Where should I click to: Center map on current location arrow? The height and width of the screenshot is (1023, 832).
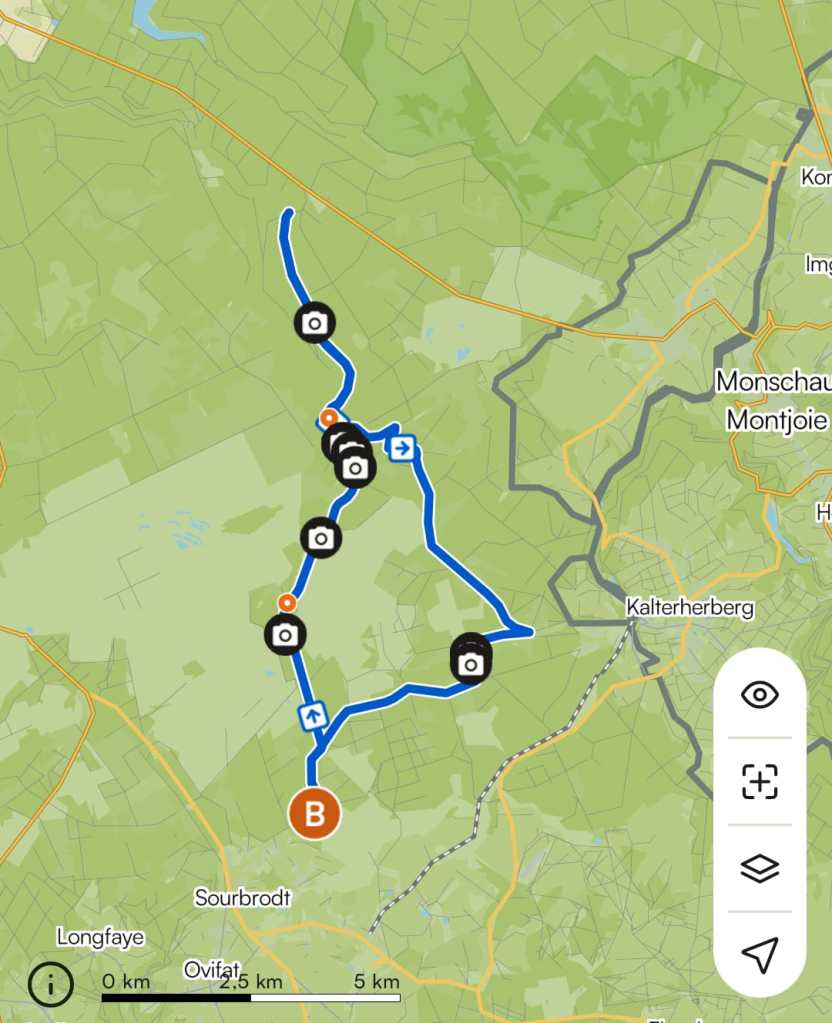760,954
